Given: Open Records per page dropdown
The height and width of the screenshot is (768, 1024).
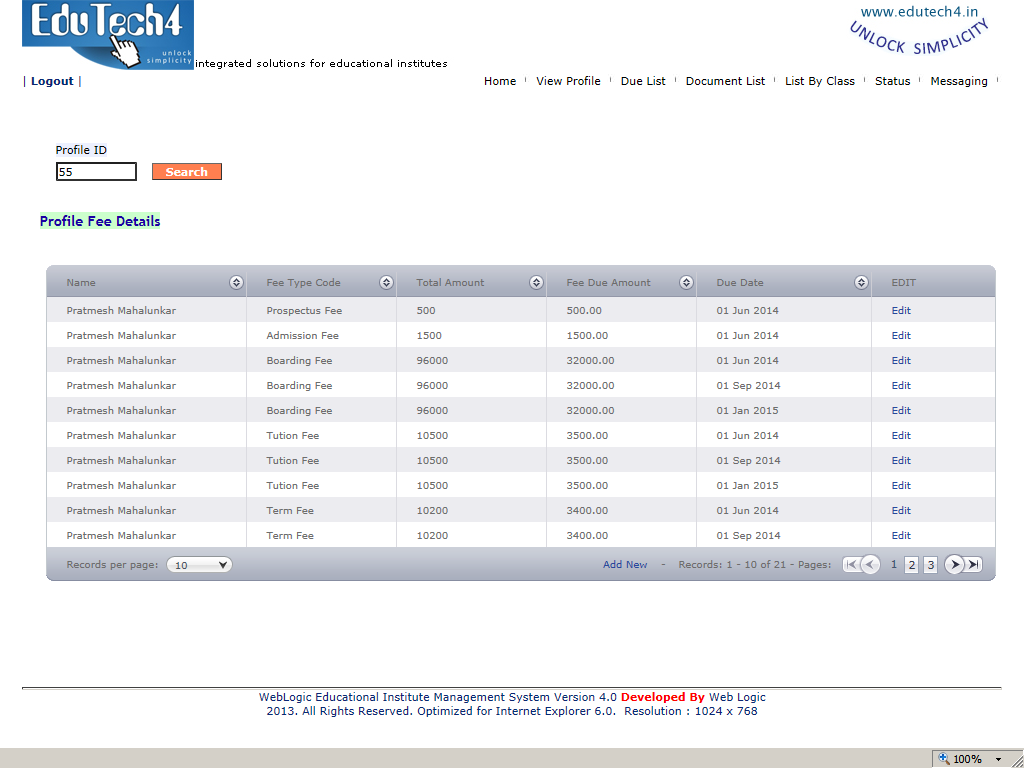Looking at the screenshot, I should coord(199,565).
